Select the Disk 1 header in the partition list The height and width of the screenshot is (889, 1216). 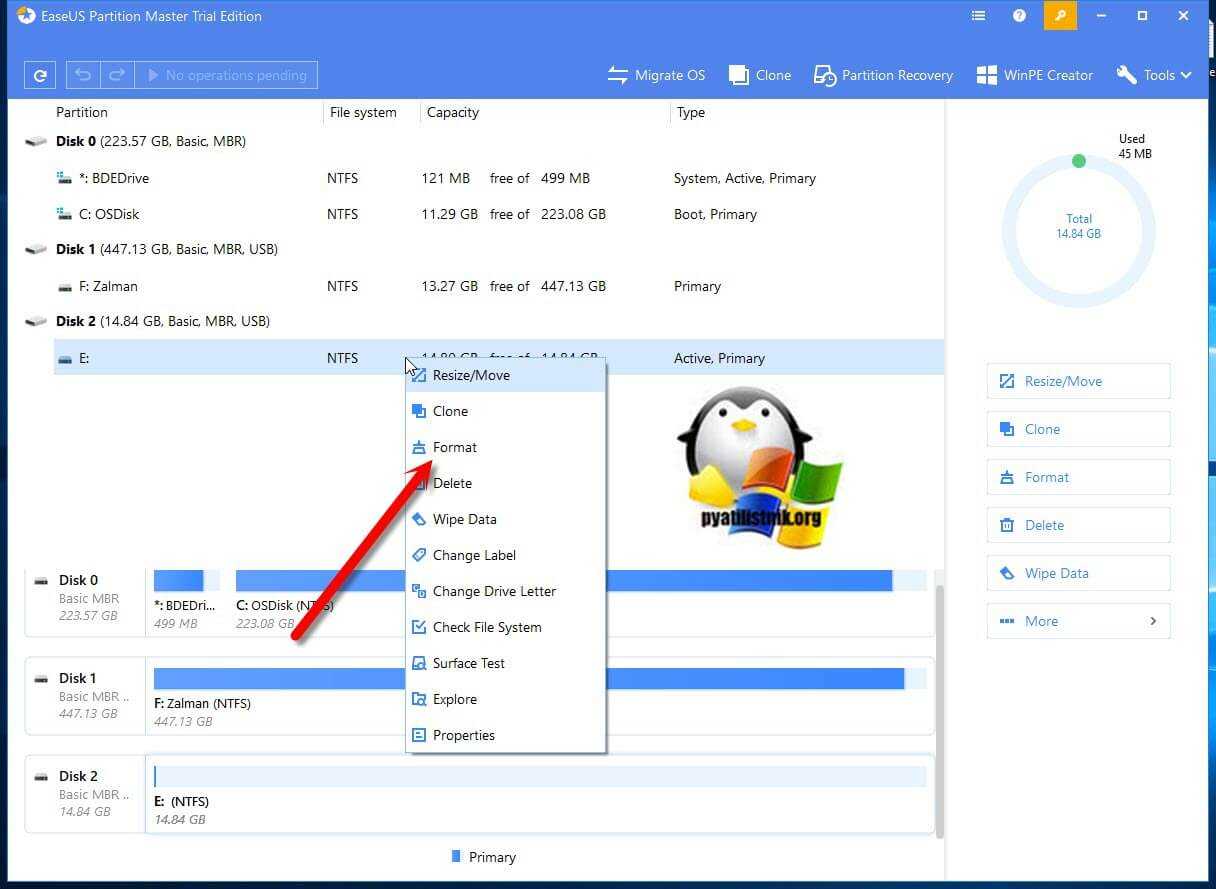[x=152, y=249]
